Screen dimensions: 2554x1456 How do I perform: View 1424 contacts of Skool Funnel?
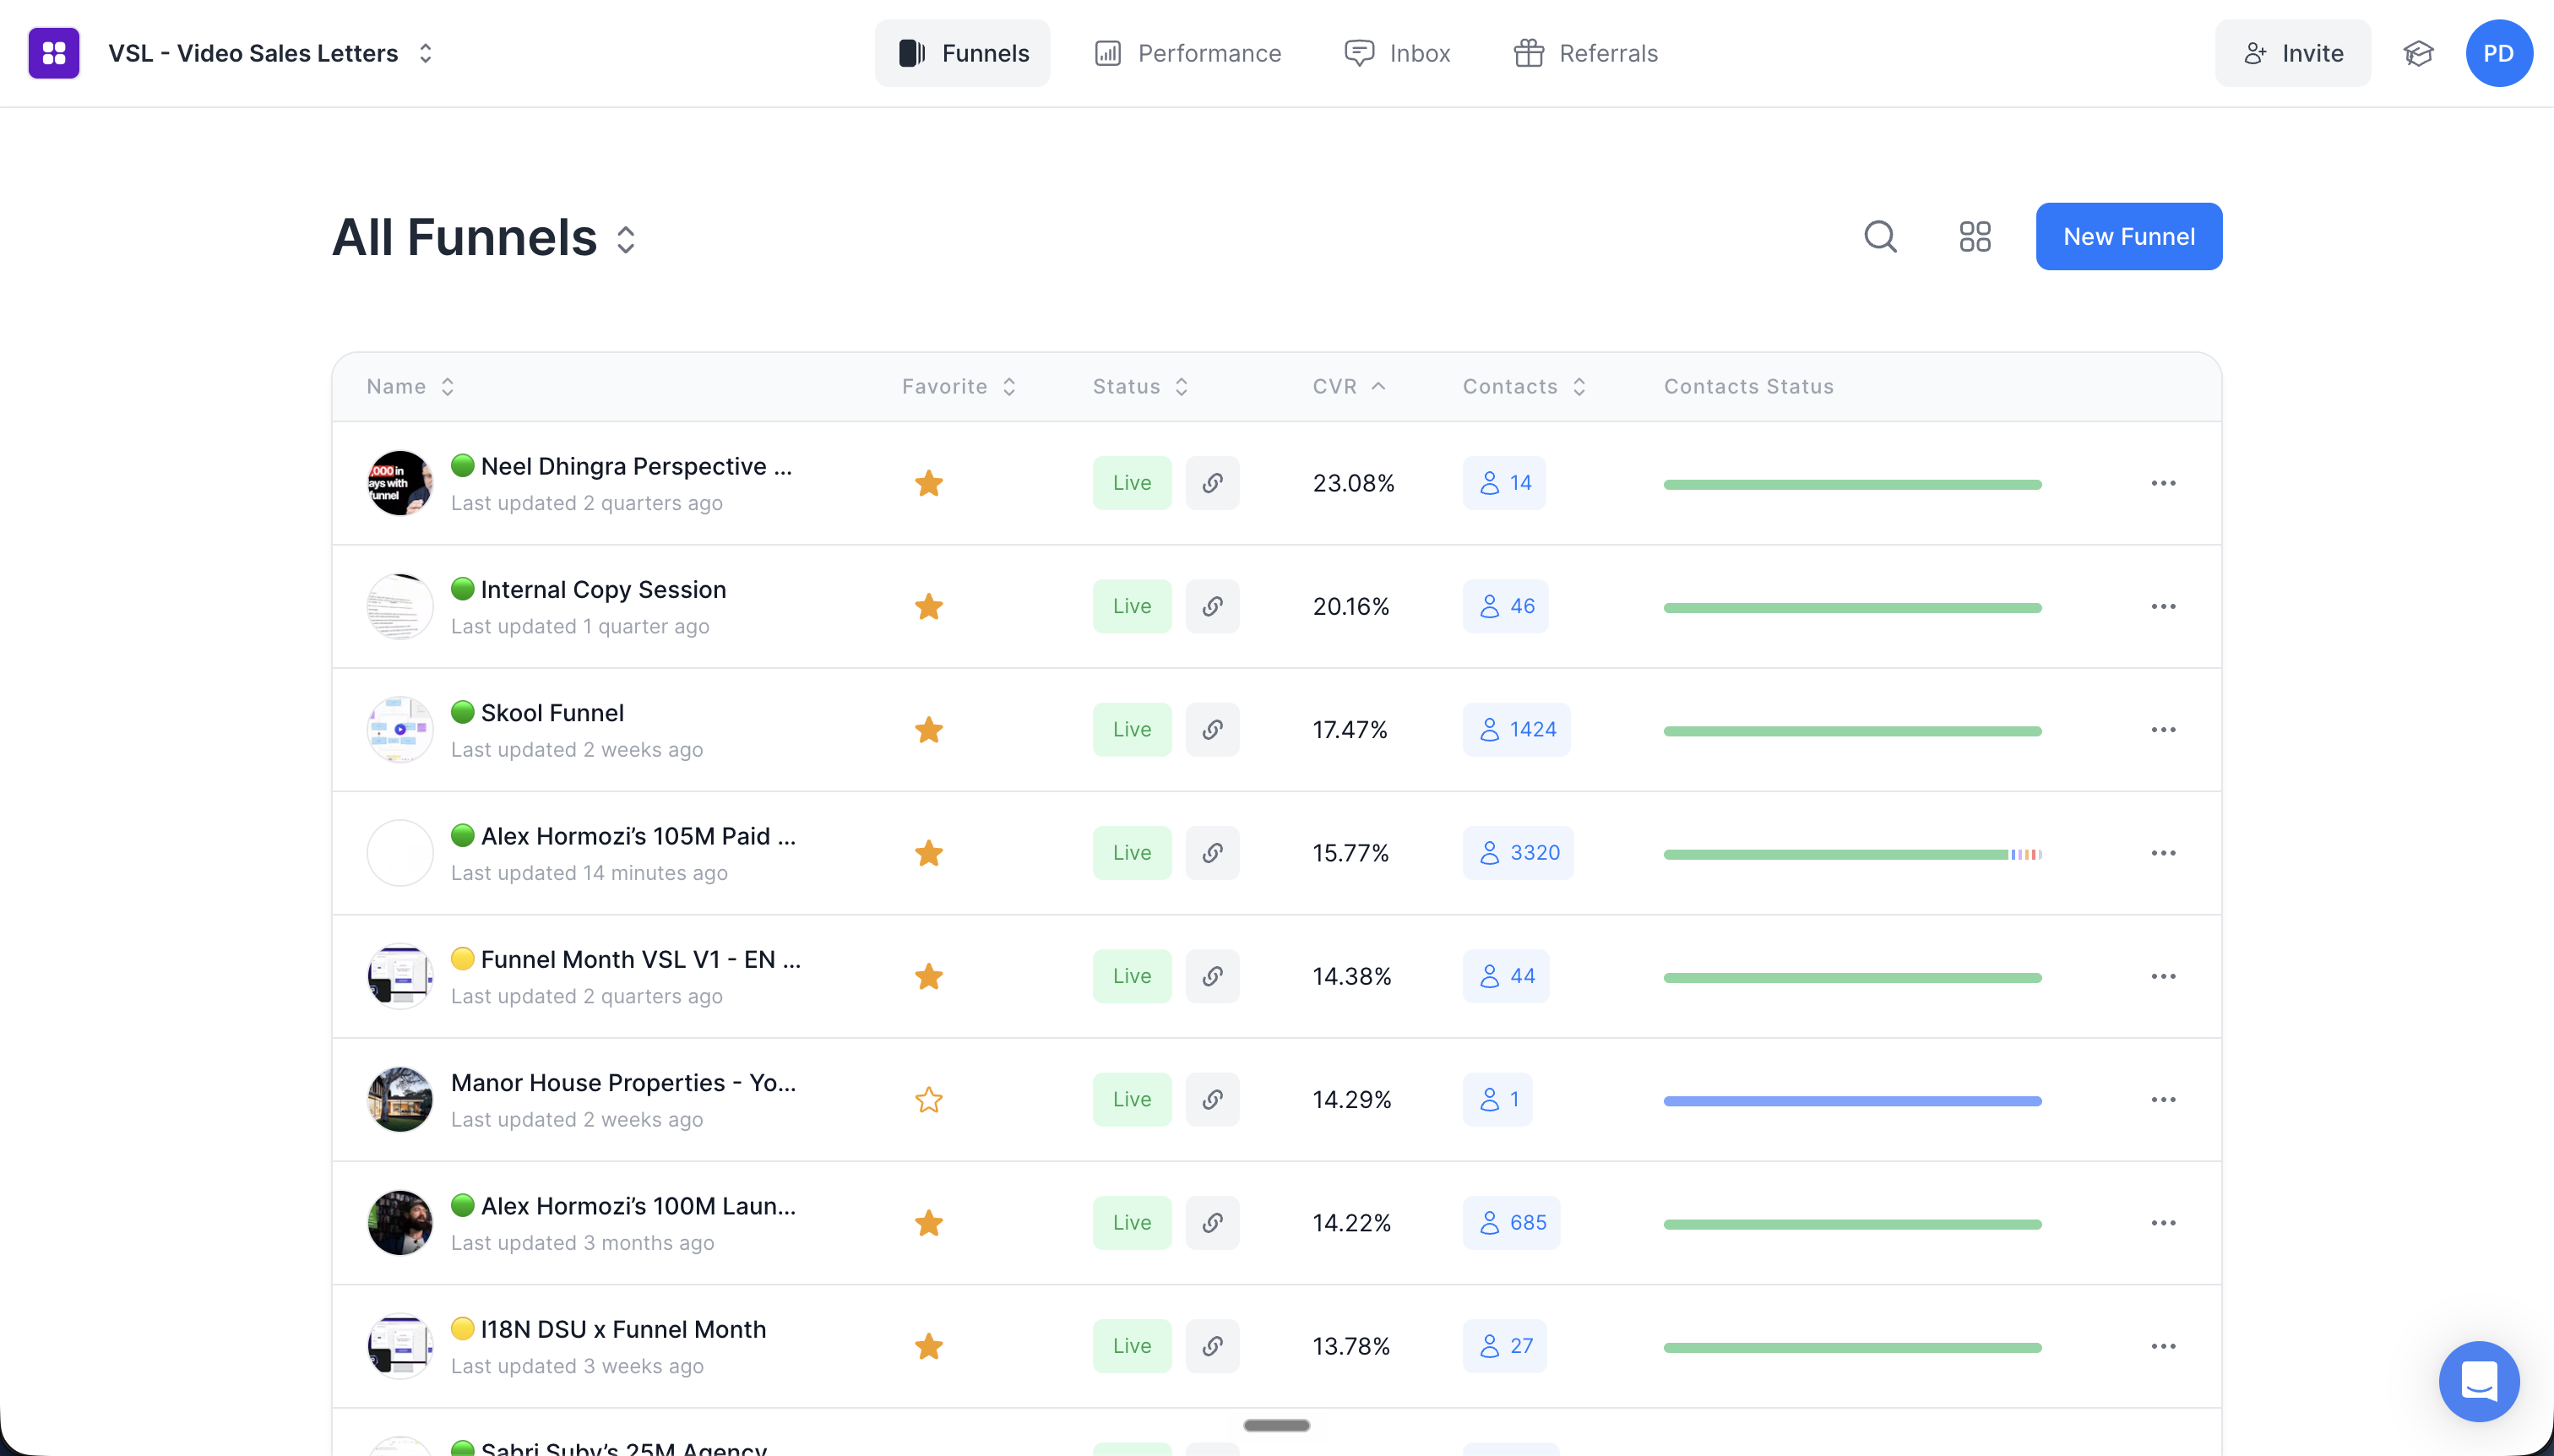coord(1516,729)
